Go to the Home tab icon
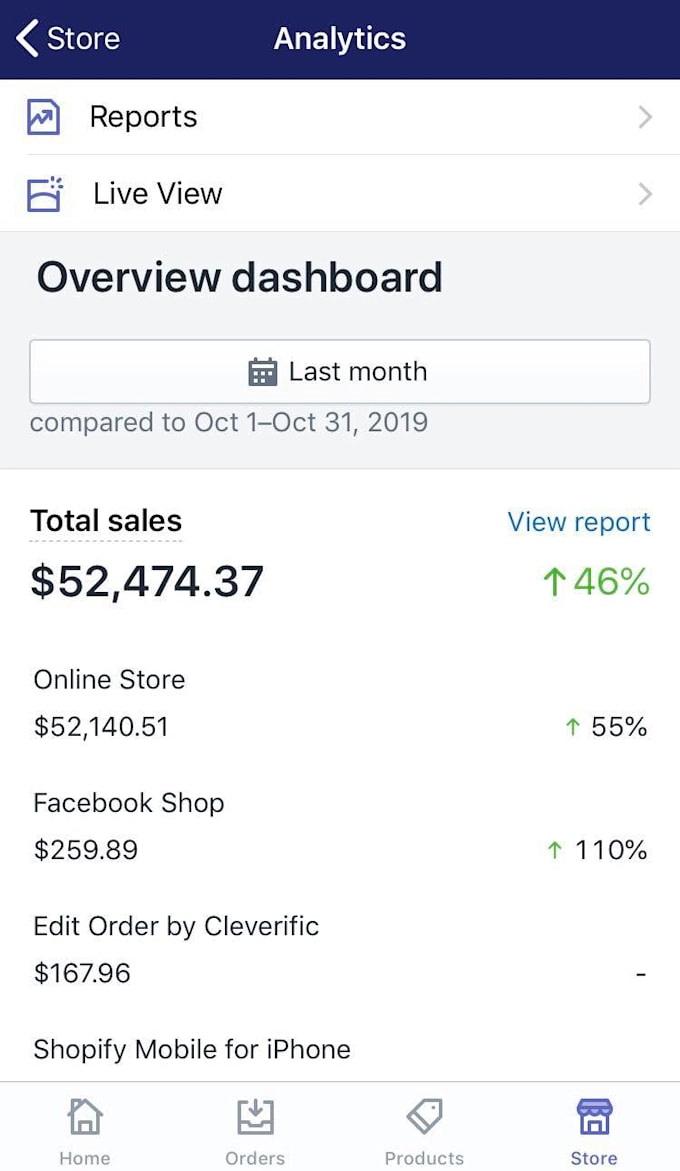680x1171 pixels. [x=85, y=1117]
